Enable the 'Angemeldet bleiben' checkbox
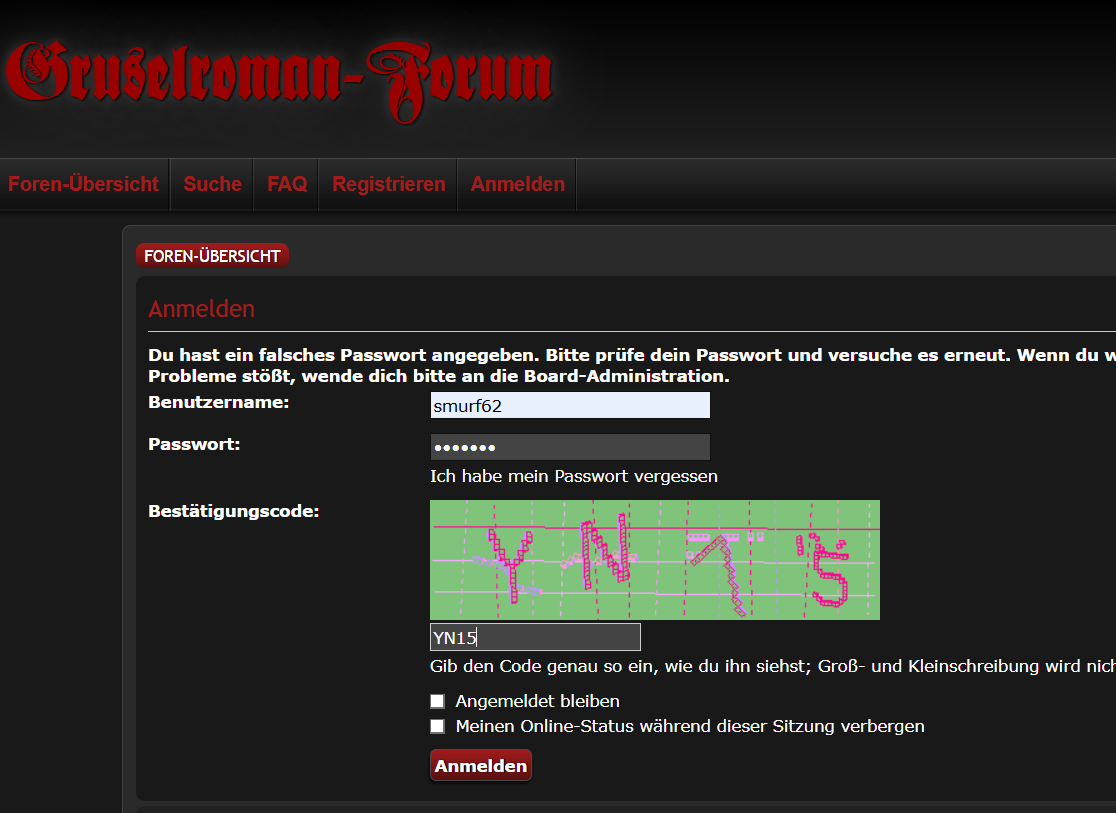This screenshot has height=813, width=1116. pos(437,701)
